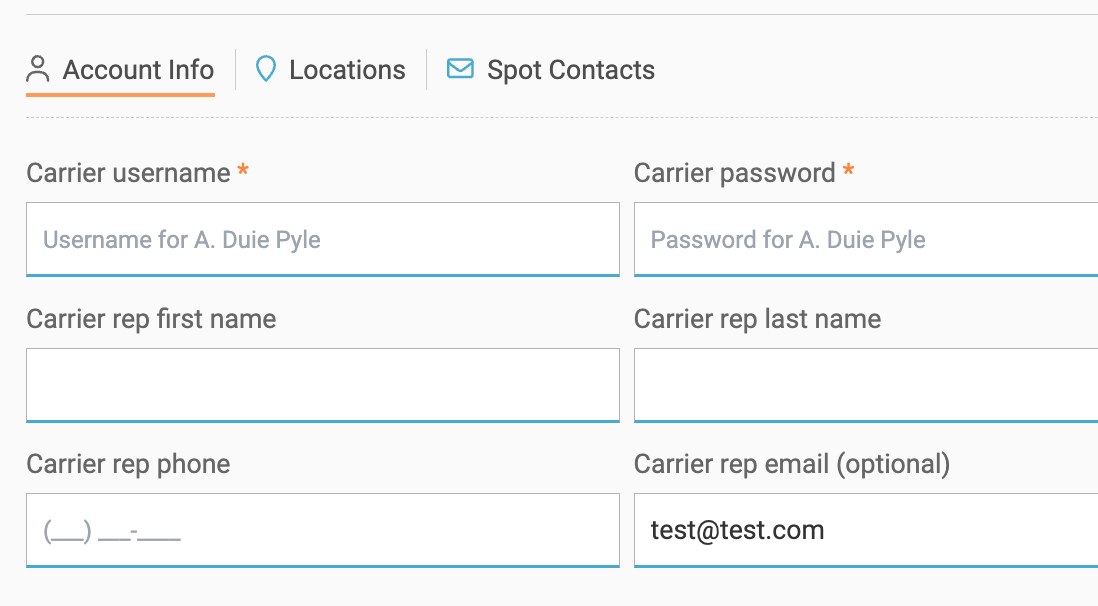The width and height of the screenshot is (1098, 606).
Task: Click the envelope icon beside Spot Contacts
Action: click(460, 69)
